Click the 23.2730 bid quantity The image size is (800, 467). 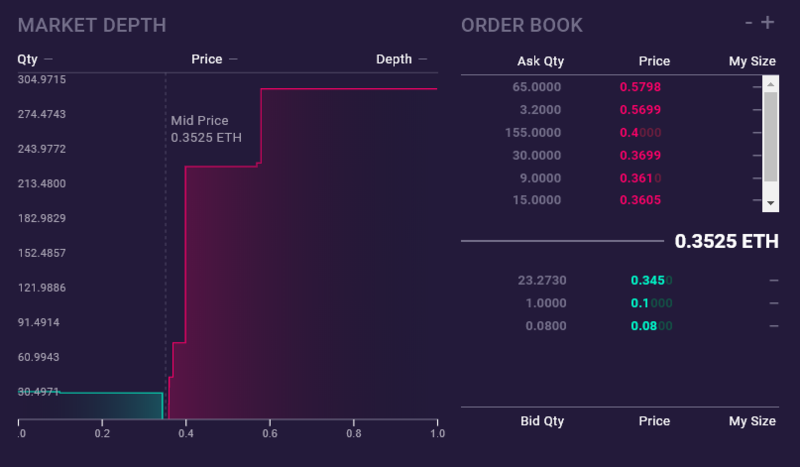542,280
